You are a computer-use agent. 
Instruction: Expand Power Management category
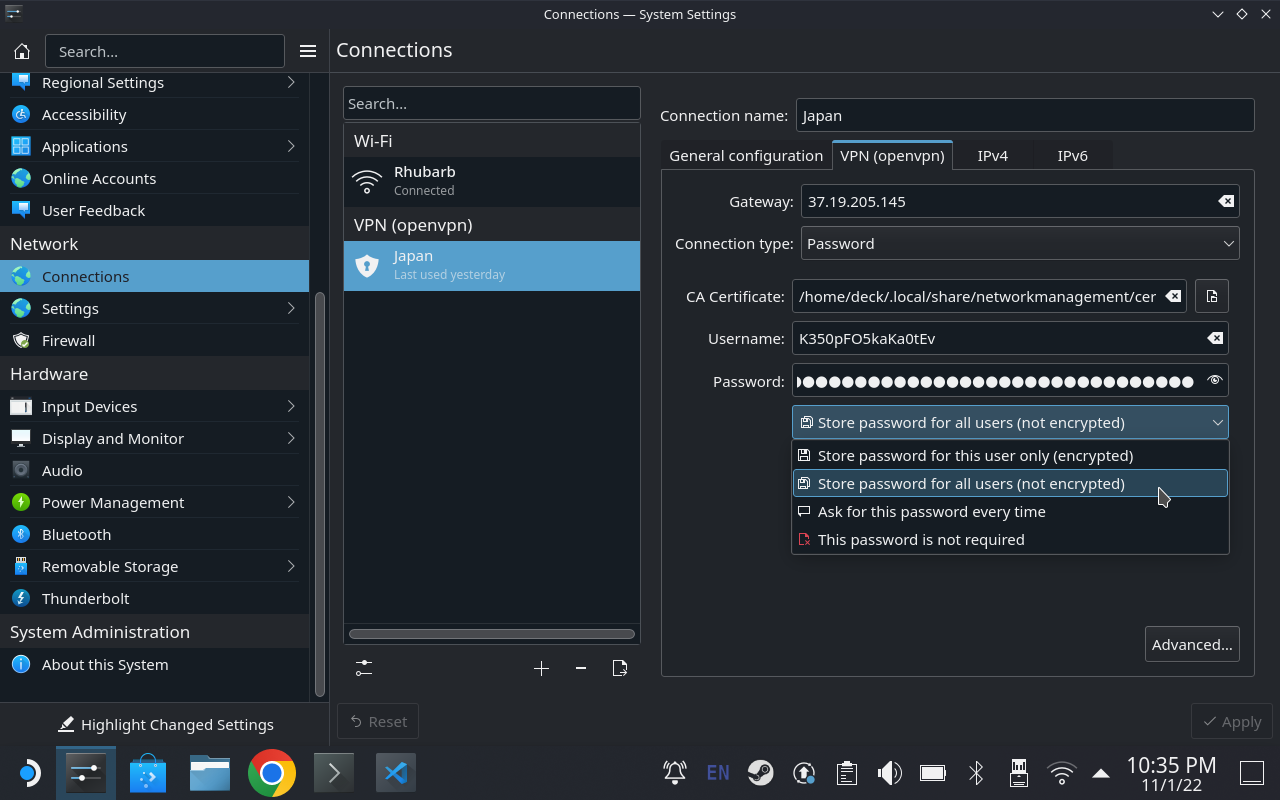click(291, 502)
